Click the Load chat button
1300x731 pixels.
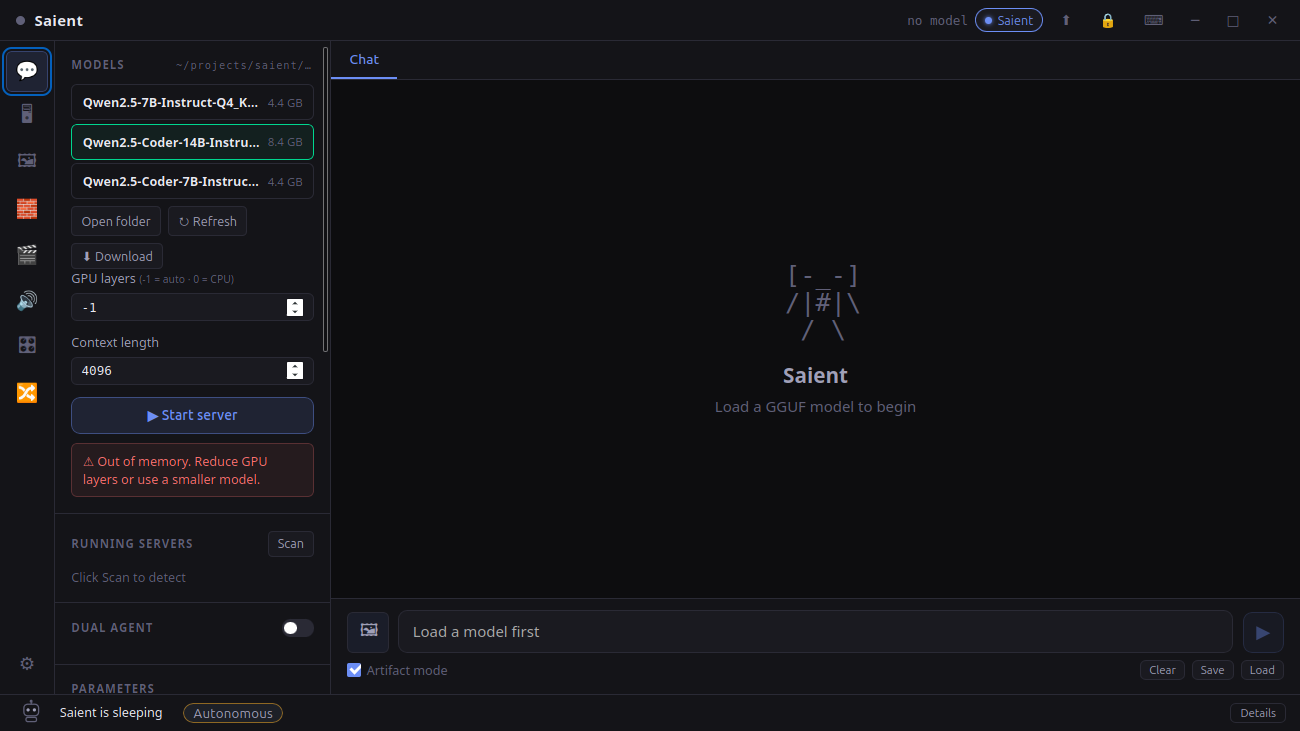click(1262, 670)
